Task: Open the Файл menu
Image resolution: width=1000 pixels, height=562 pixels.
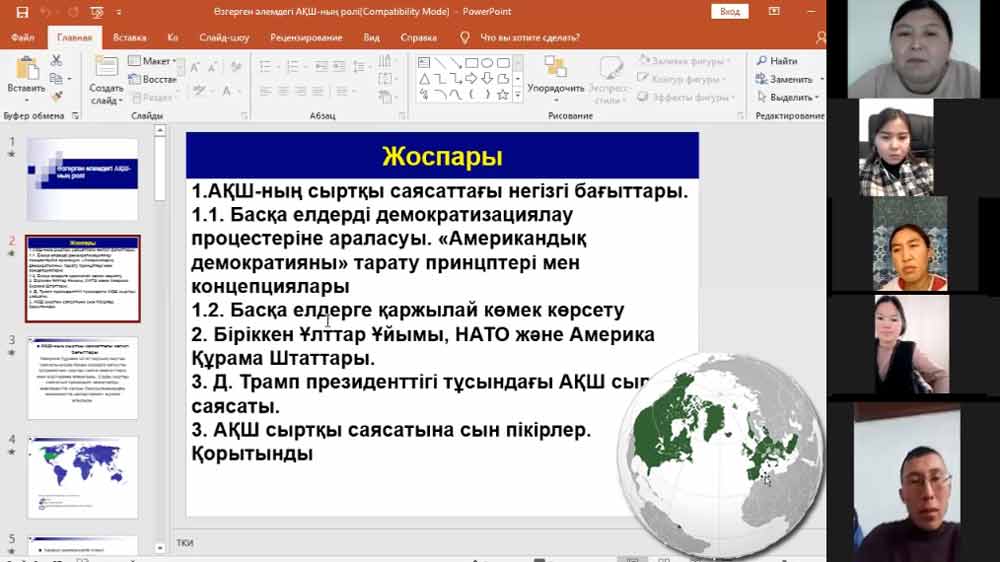Action: (22, 38)
